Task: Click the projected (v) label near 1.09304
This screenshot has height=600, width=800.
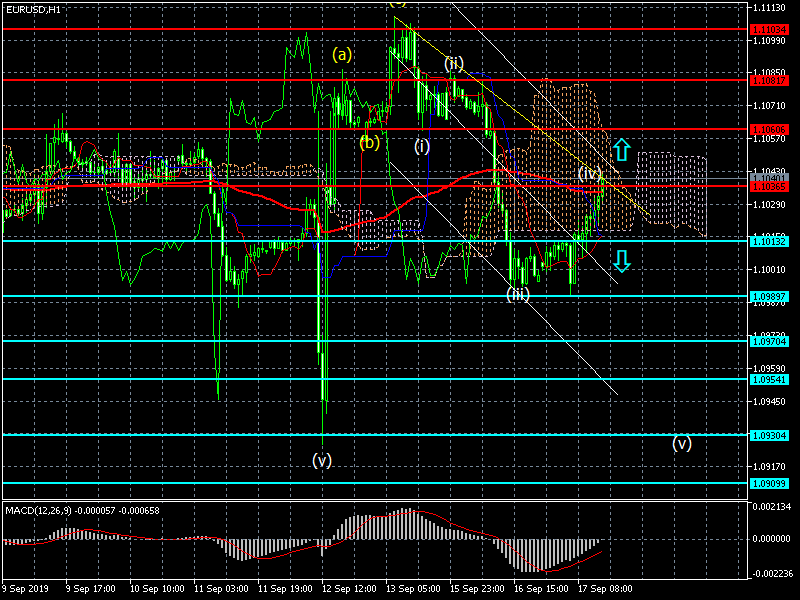Action: click(682, 443)
